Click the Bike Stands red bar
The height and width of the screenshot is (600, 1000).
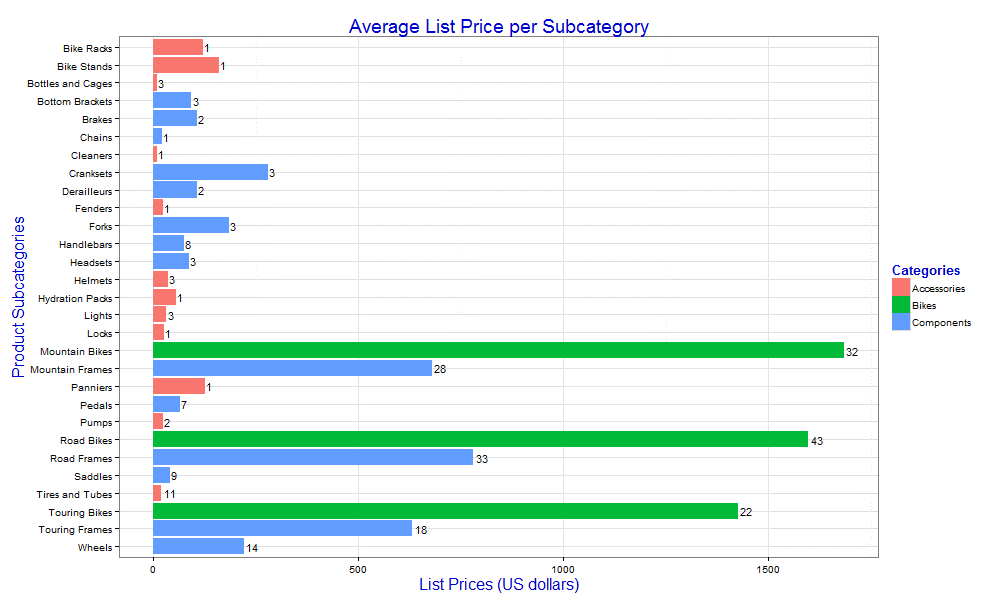(x=185, y=66)
